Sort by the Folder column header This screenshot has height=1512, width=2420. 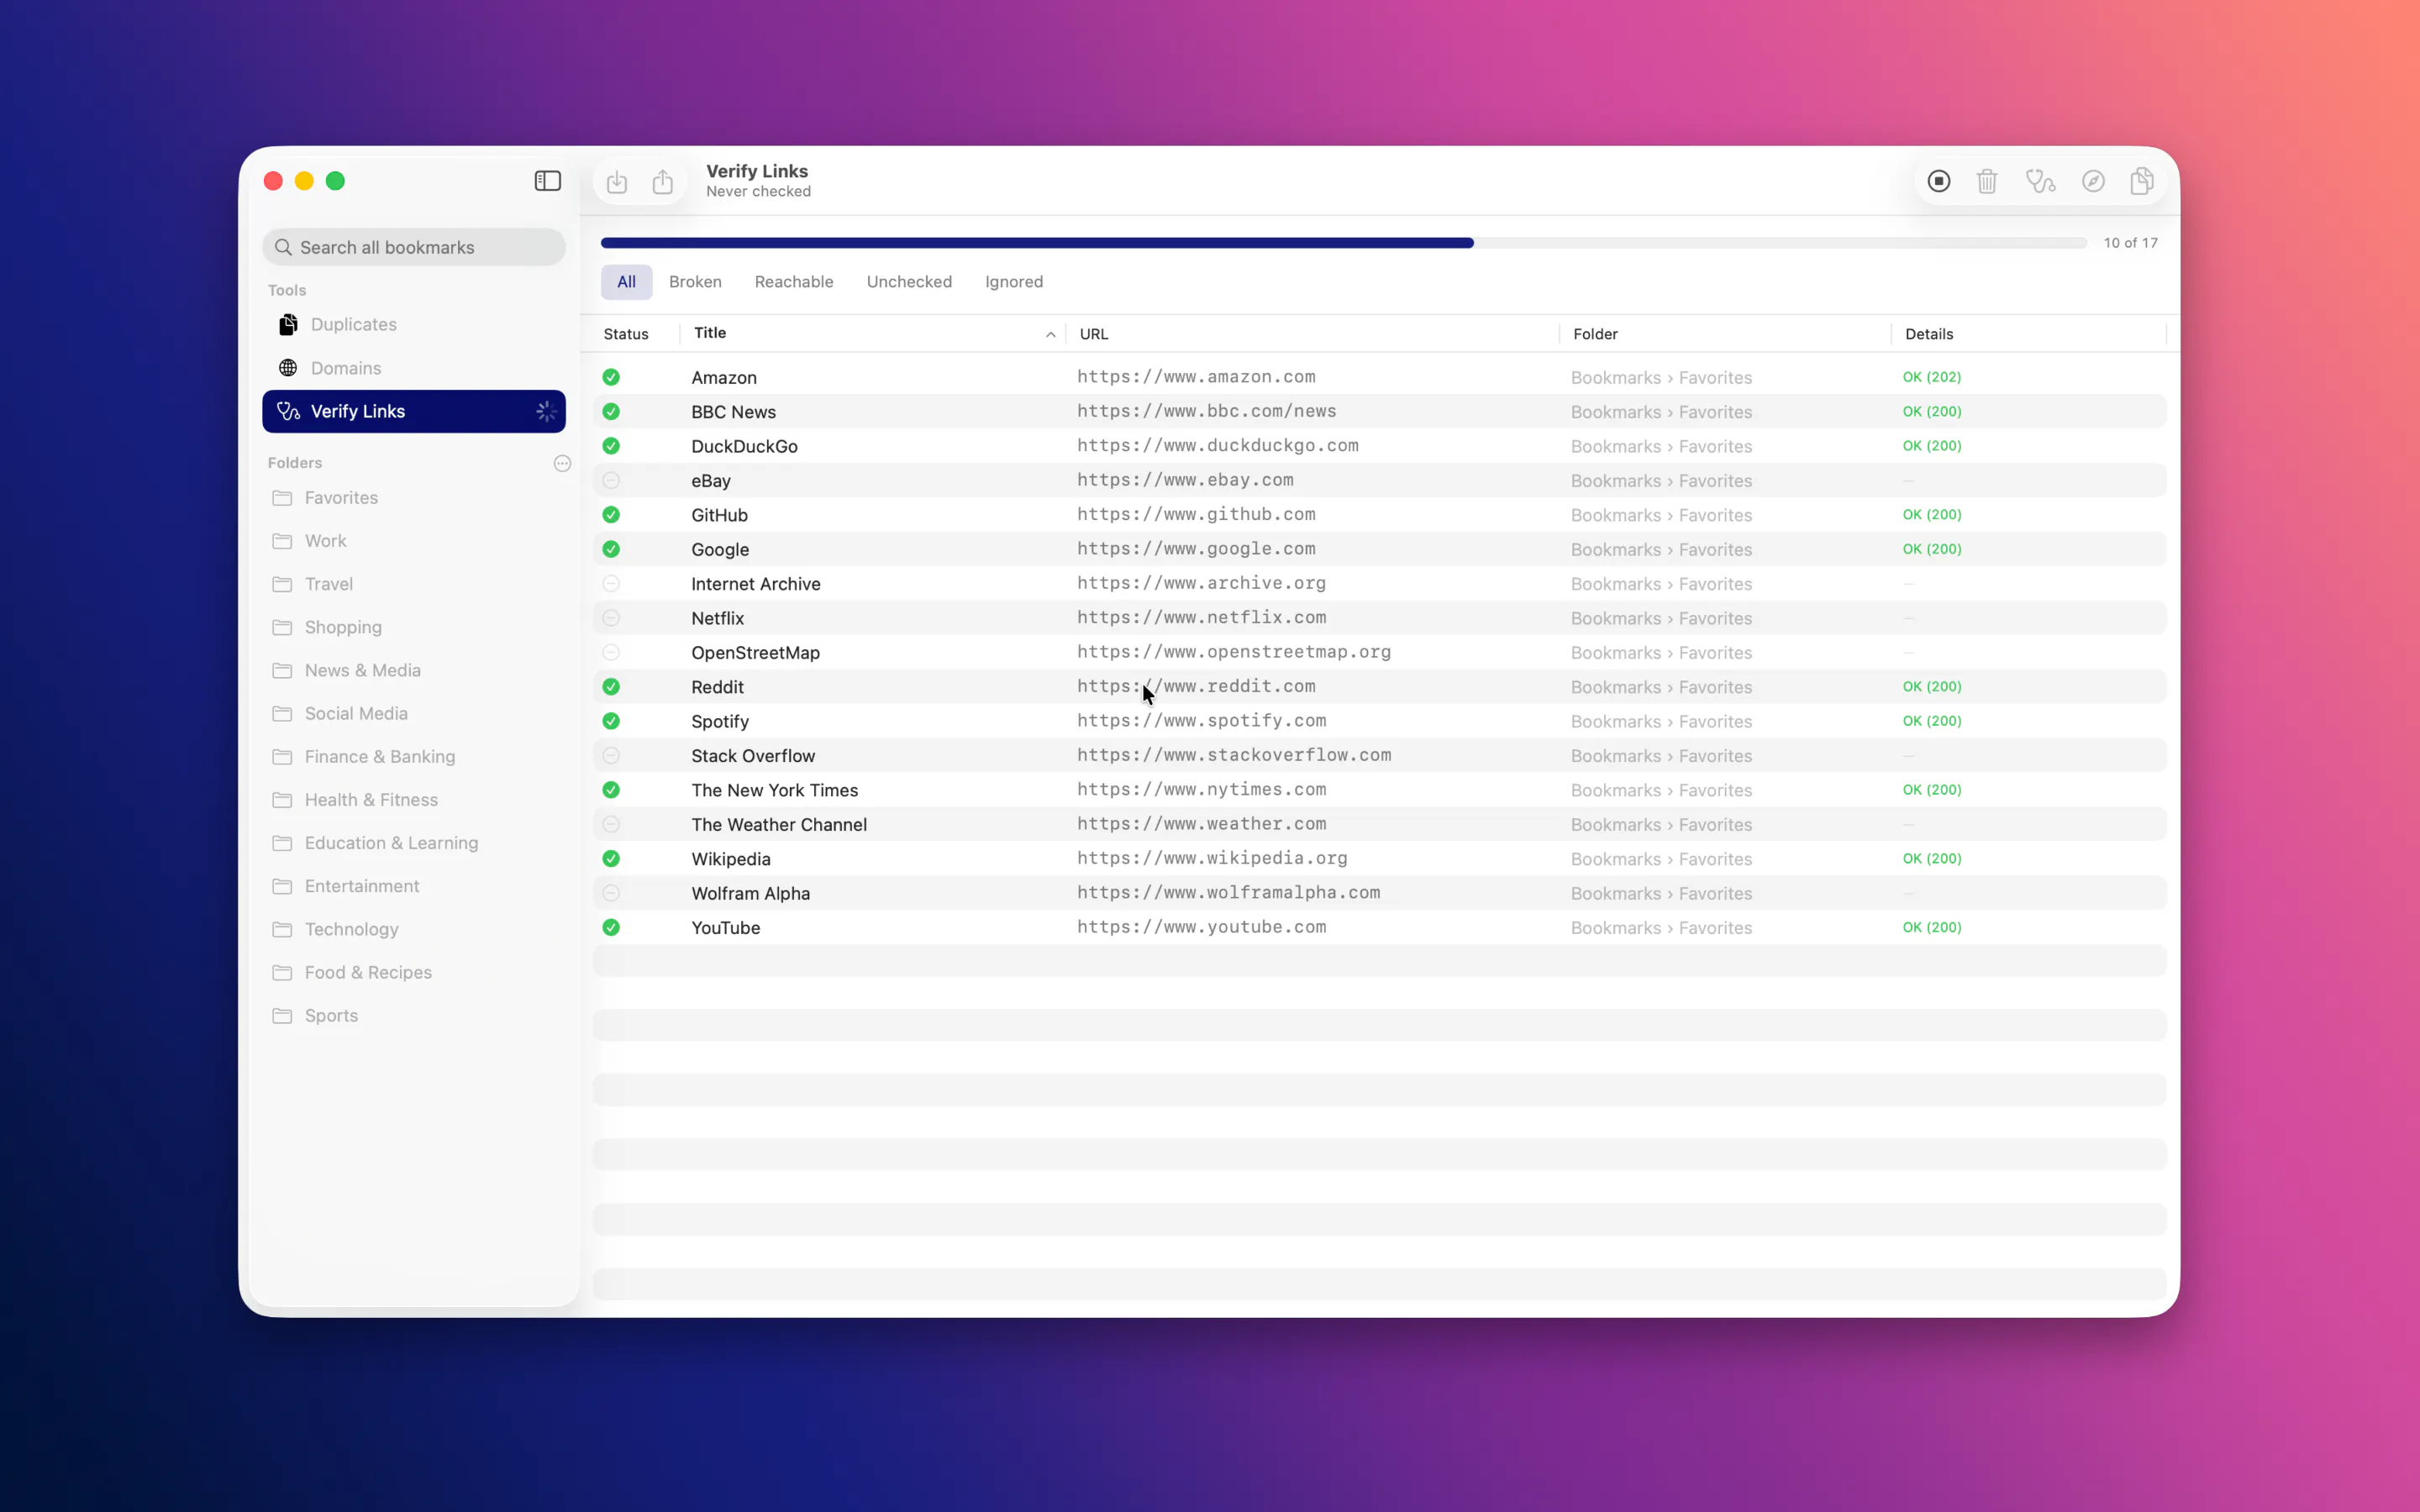[1595, 334]
